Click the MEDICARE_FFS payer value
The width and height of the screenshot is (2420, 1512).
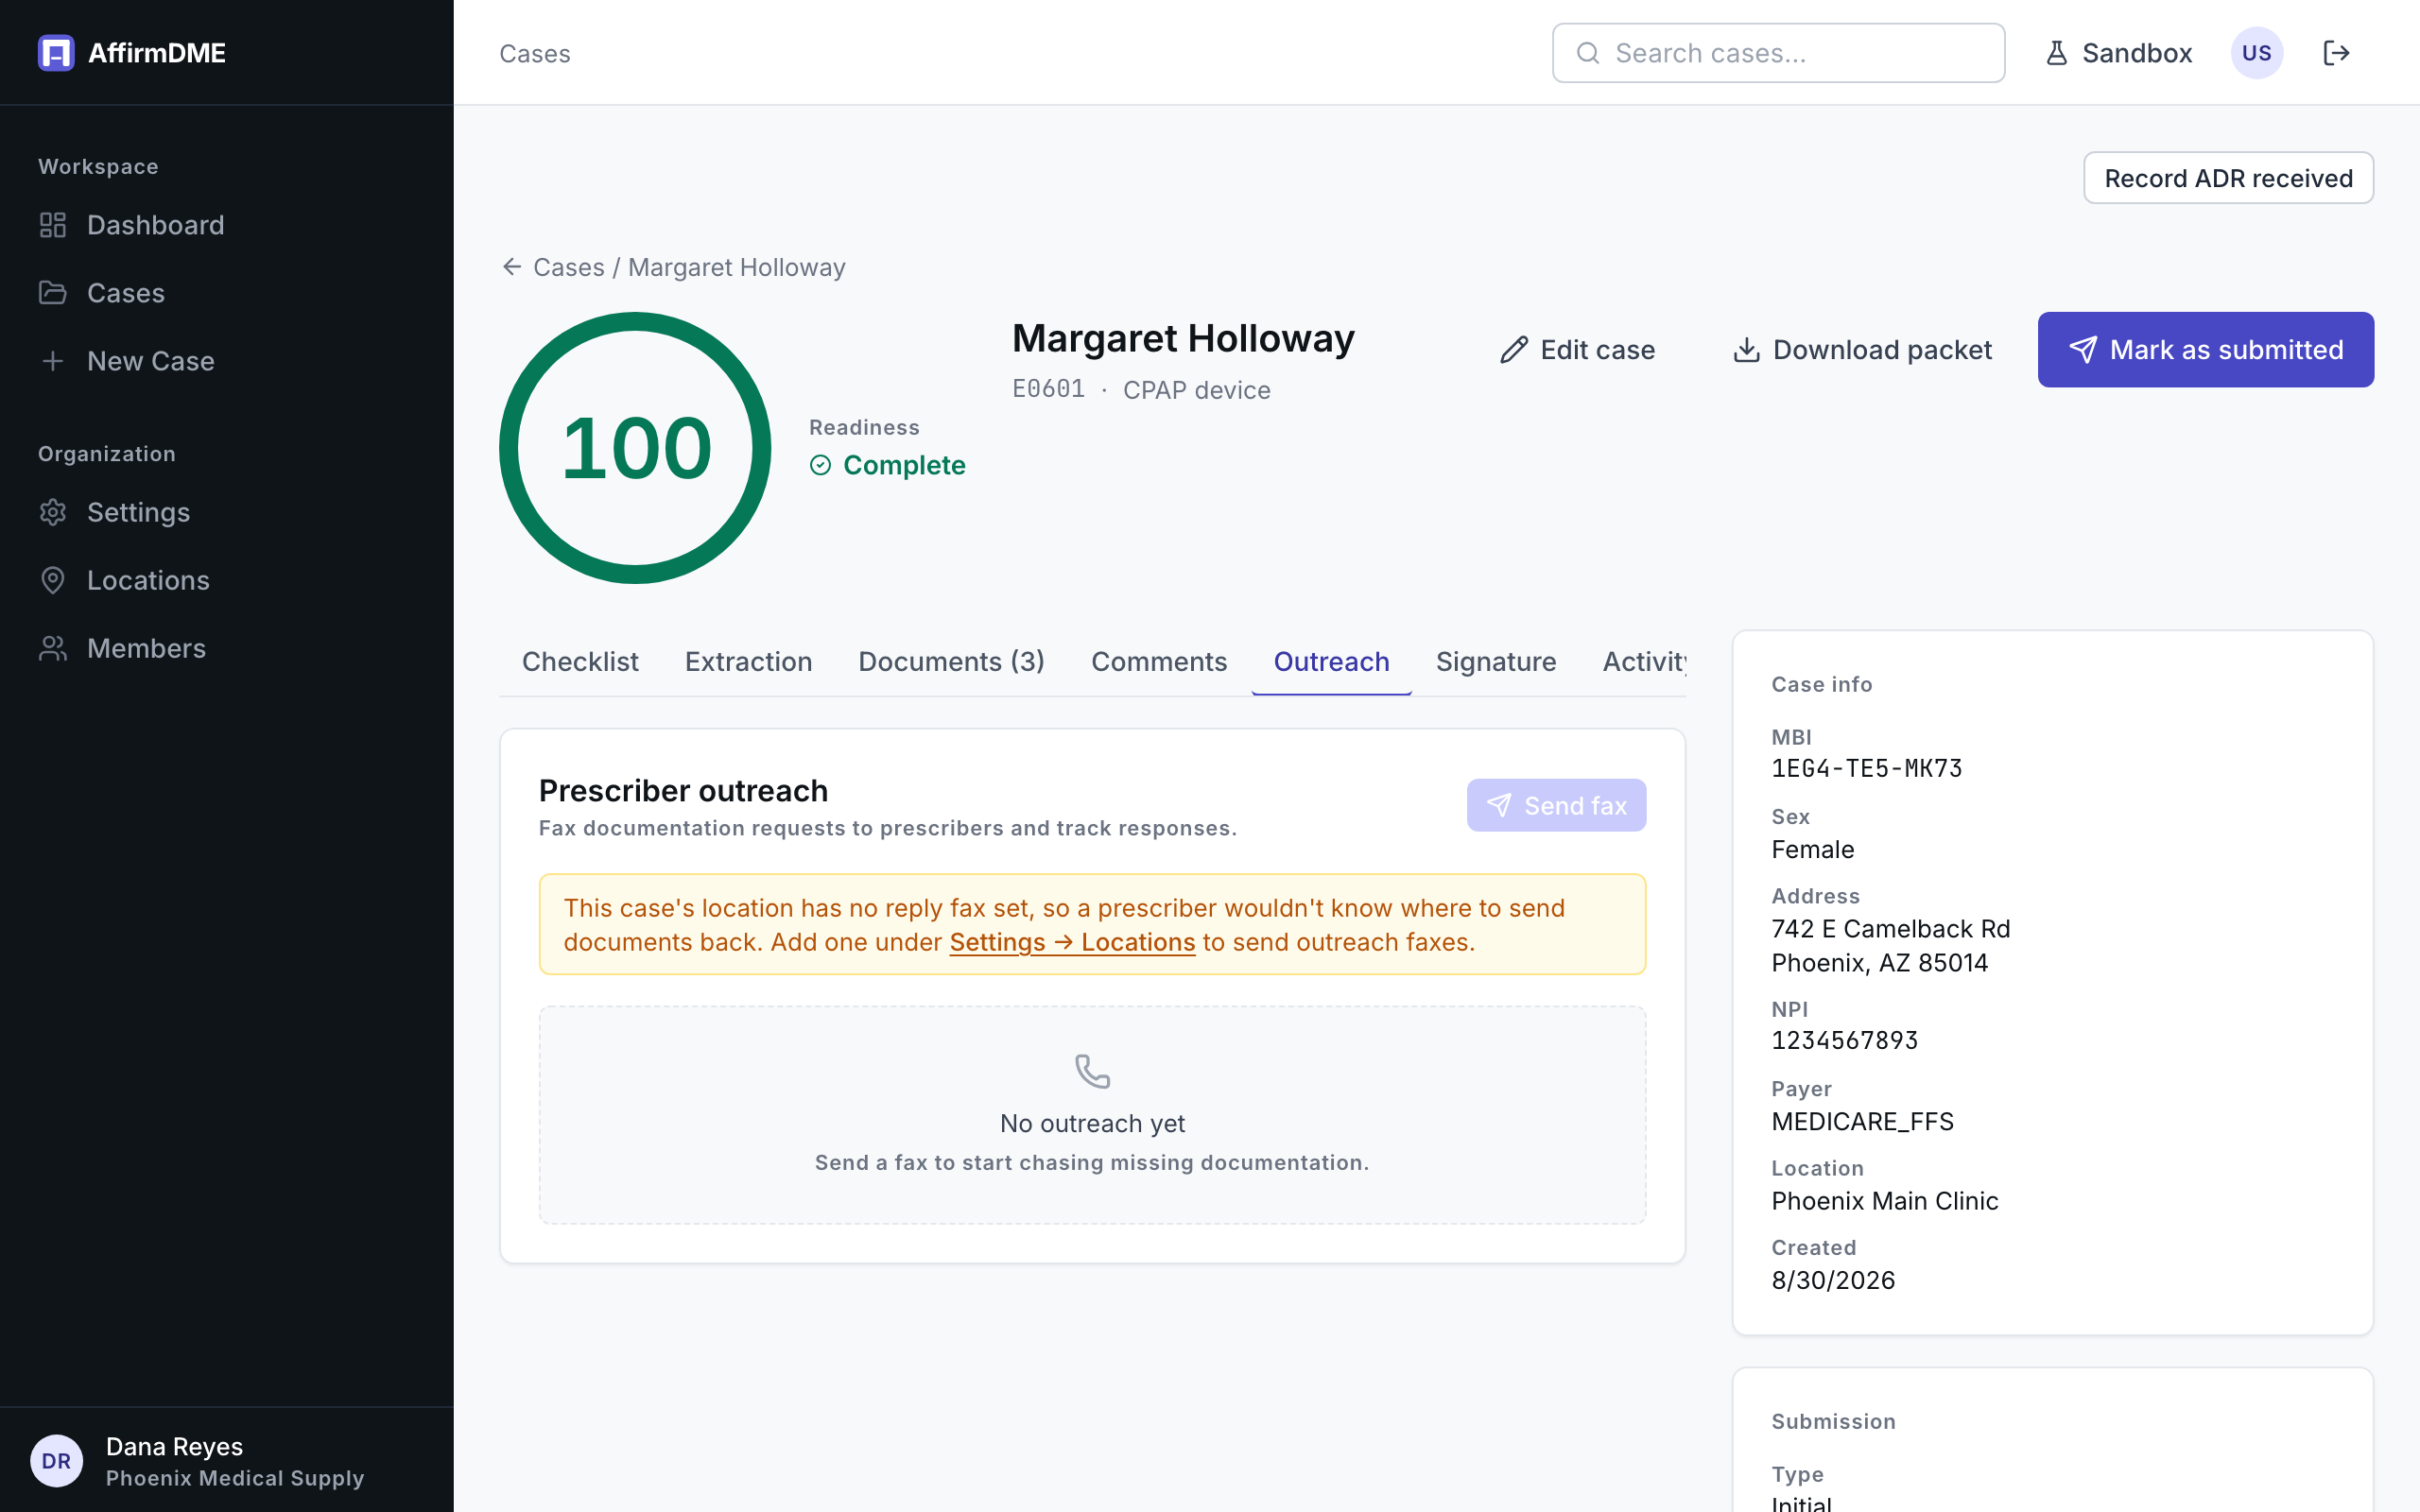pos(1862,1122)
